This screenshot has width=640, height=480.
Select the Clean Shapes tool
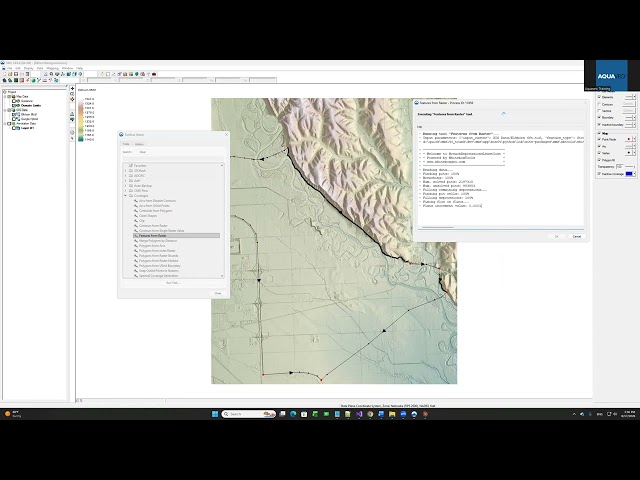click(147, 216)
